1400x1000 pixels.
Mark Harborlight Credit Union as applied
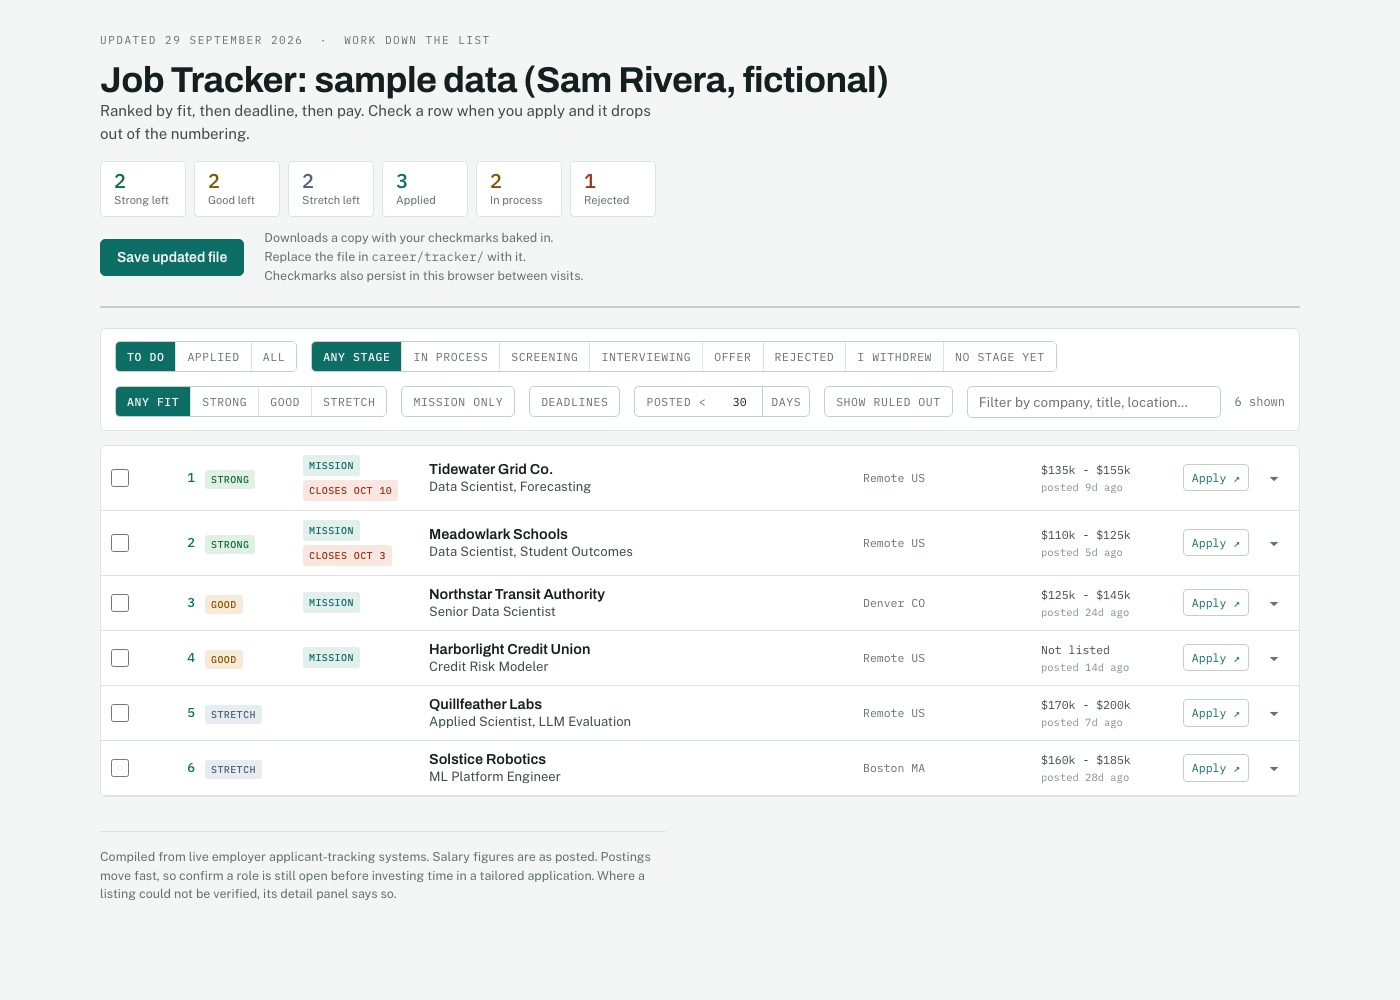(x=120, y=658)
